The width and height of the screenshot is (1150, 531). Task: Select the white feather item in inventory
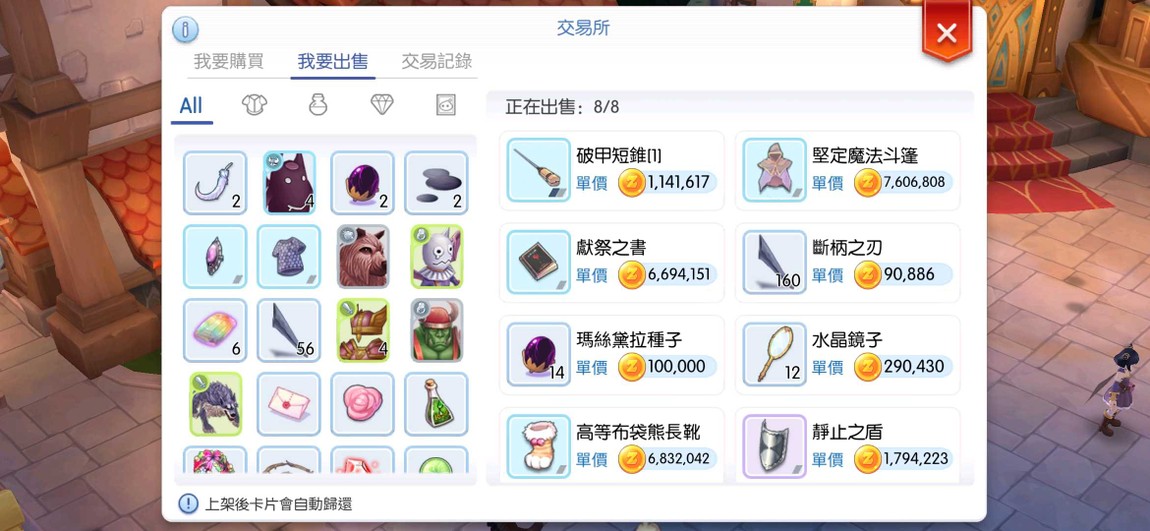coord(215,183)
